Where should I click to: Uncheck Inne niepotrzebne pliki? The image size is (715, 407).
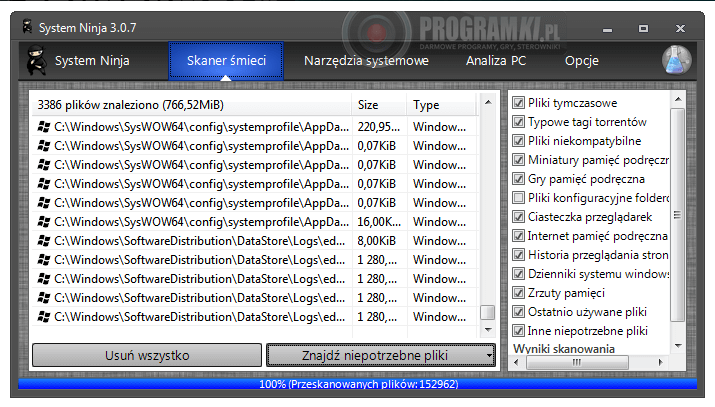518,330
